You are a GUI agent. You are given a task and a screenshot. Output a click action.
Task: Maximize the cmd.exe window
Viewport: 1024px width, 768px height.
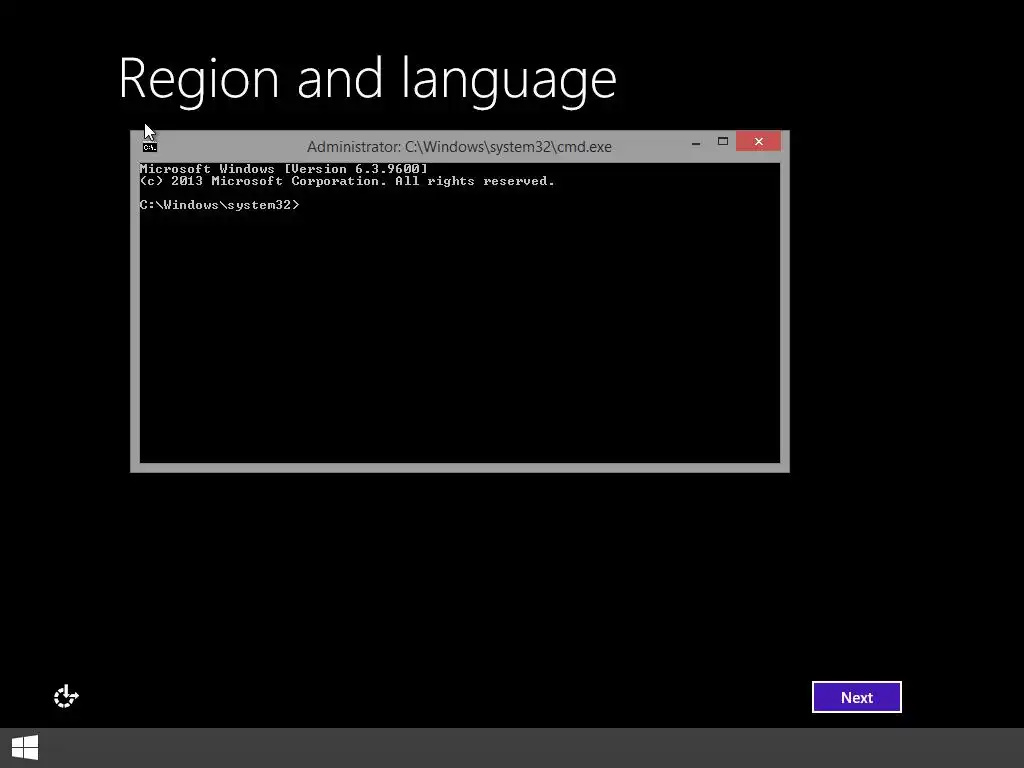click(722, 142)
